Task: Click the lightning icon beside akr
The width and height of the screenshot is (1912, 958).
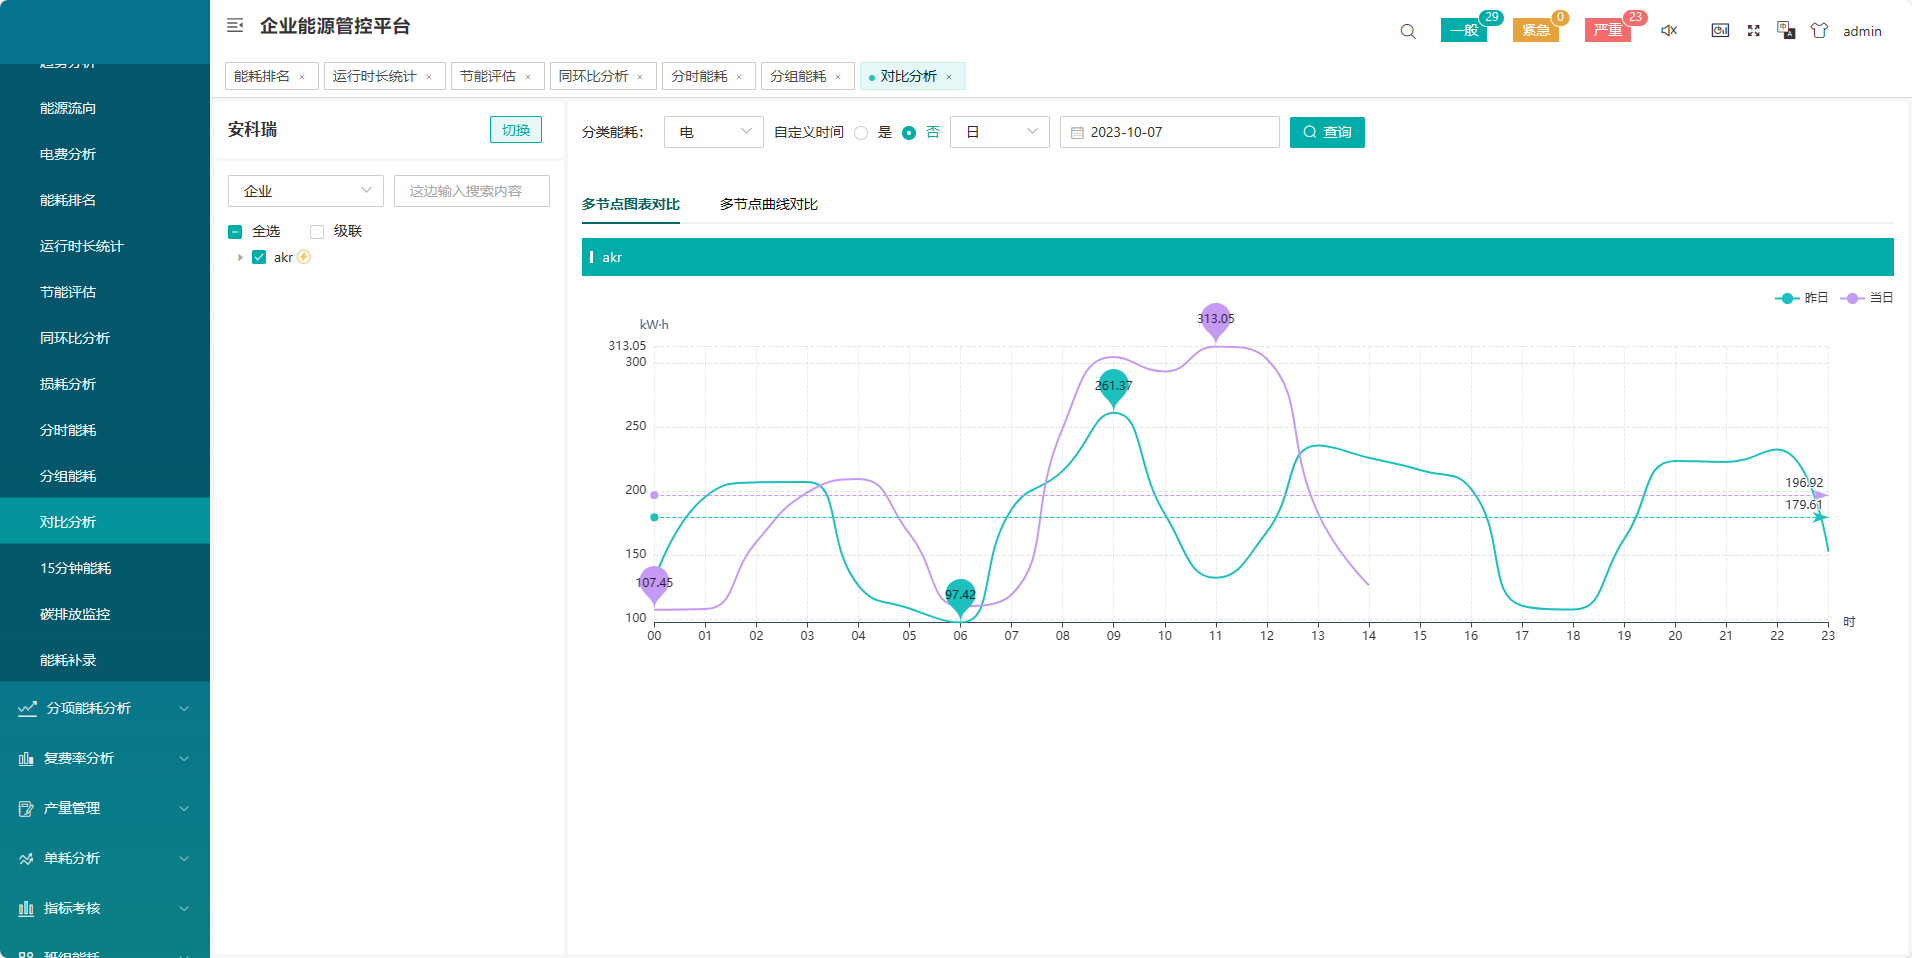Action: point(304,257)
